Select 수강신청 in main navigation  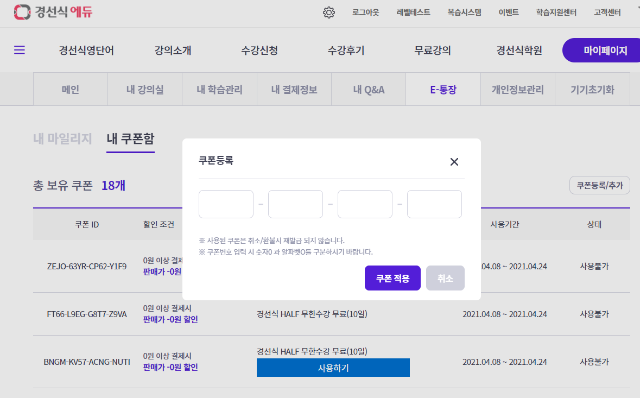259,50
